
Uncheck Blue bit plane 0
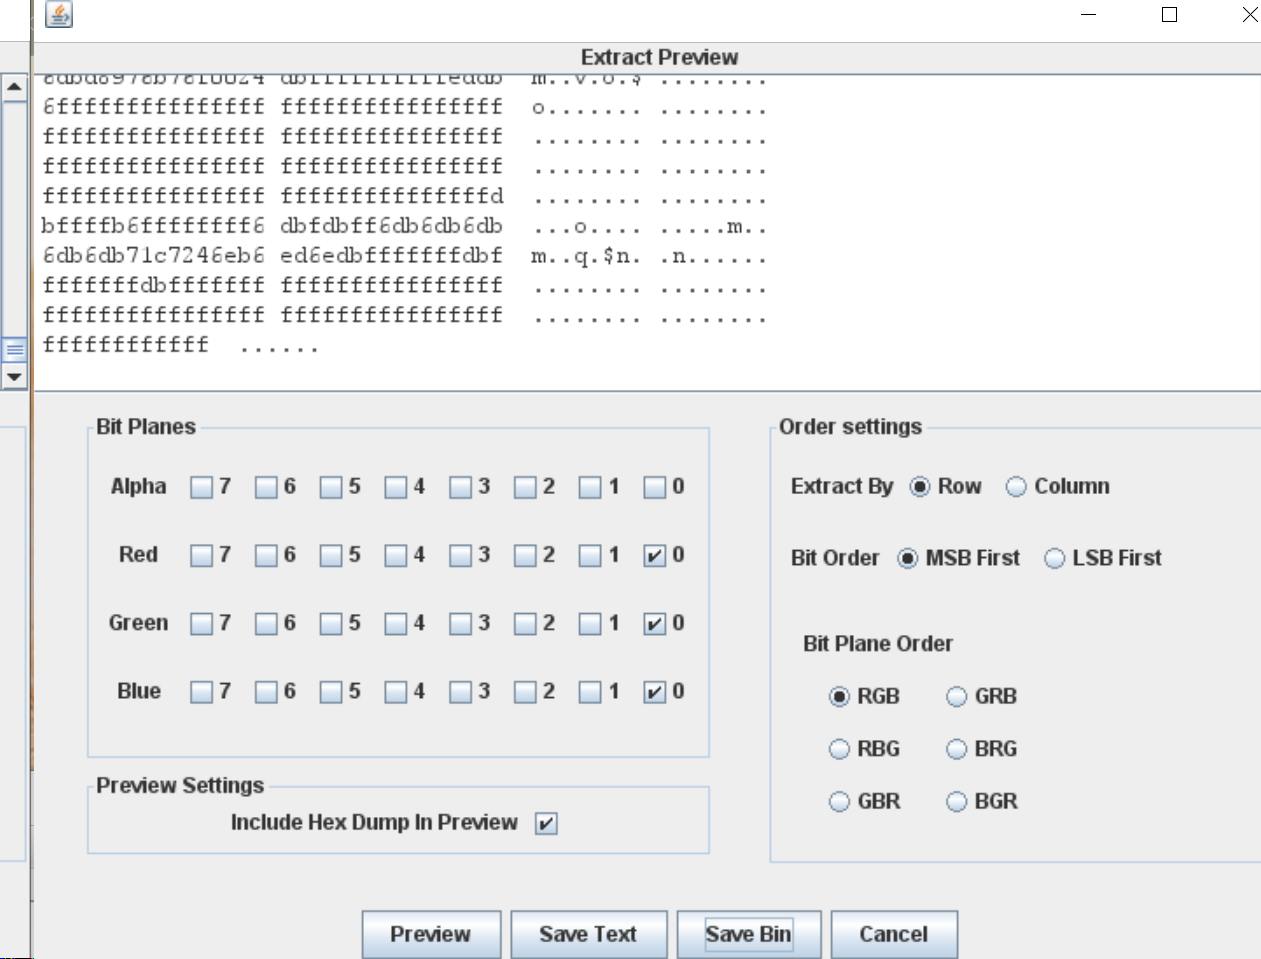click(x=654, y=692)
